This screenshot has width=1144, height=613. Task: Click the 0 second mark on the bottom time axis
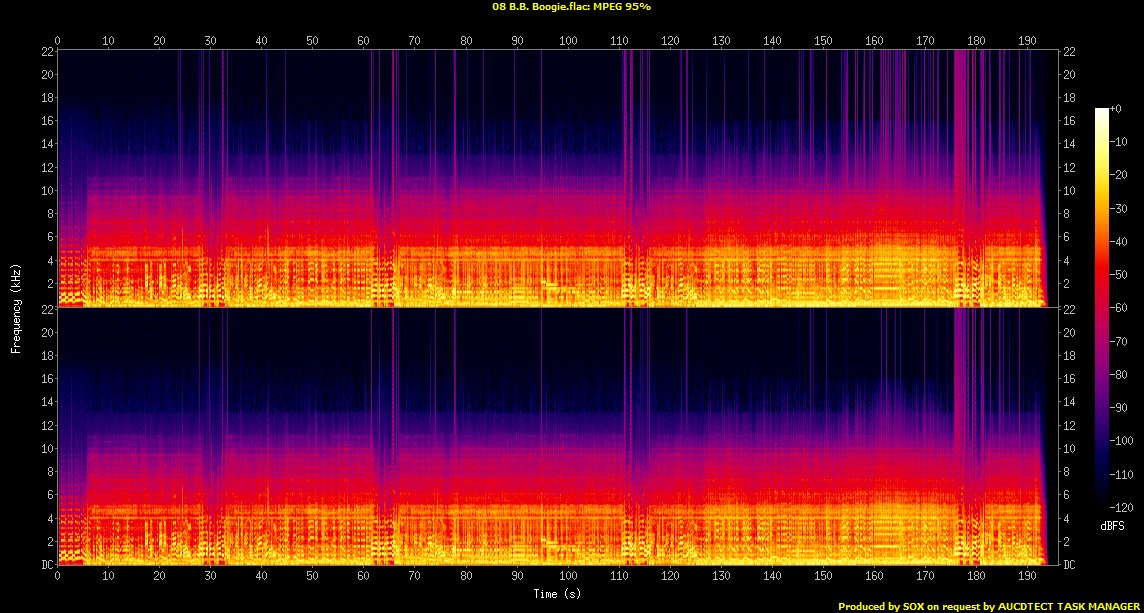pos(58,577)
